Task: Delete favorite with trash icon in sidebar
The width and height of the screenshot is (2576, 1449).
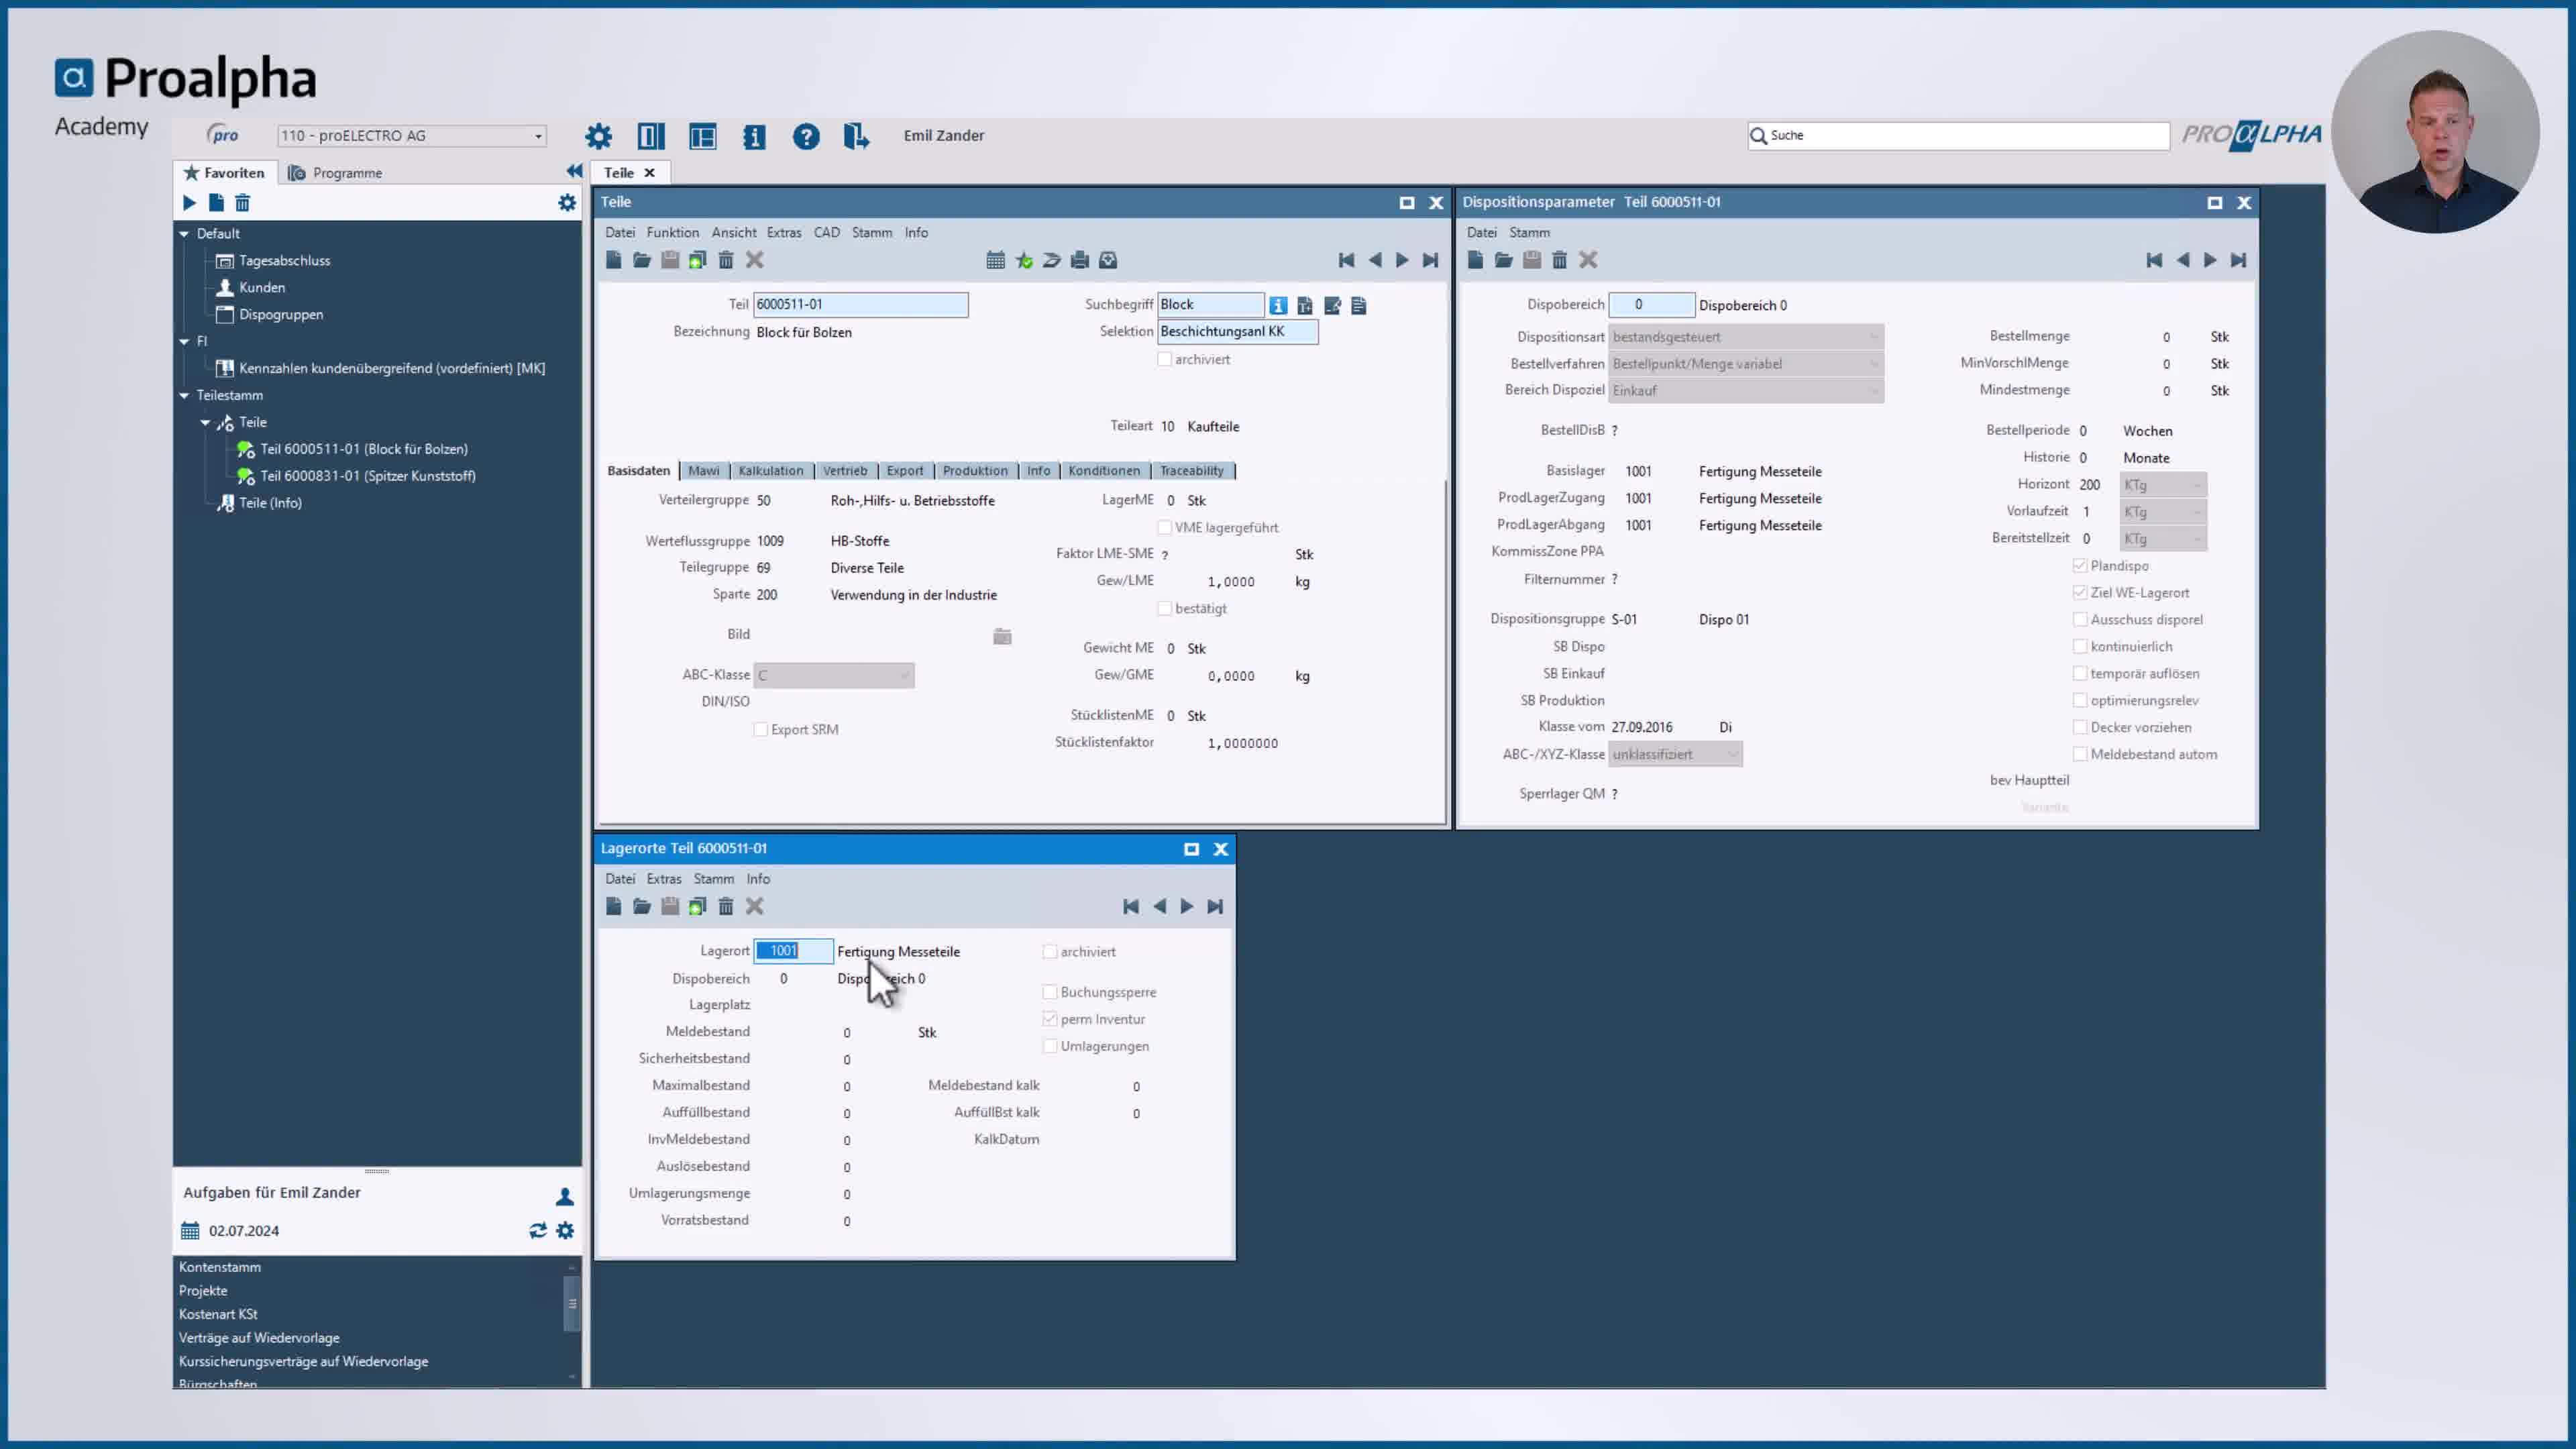Action: 242,203
